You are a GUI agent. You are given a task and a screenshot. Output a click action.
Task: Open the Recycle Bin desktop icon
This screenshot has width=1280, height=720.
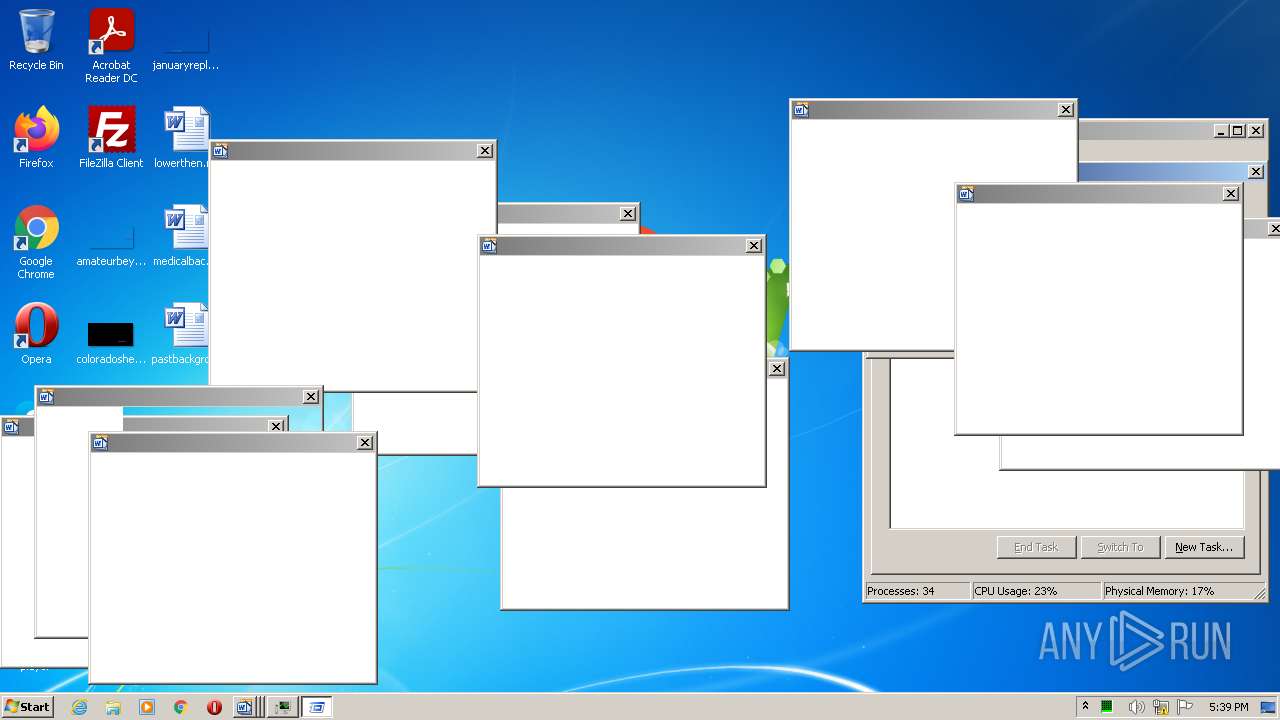click(36, 40)
